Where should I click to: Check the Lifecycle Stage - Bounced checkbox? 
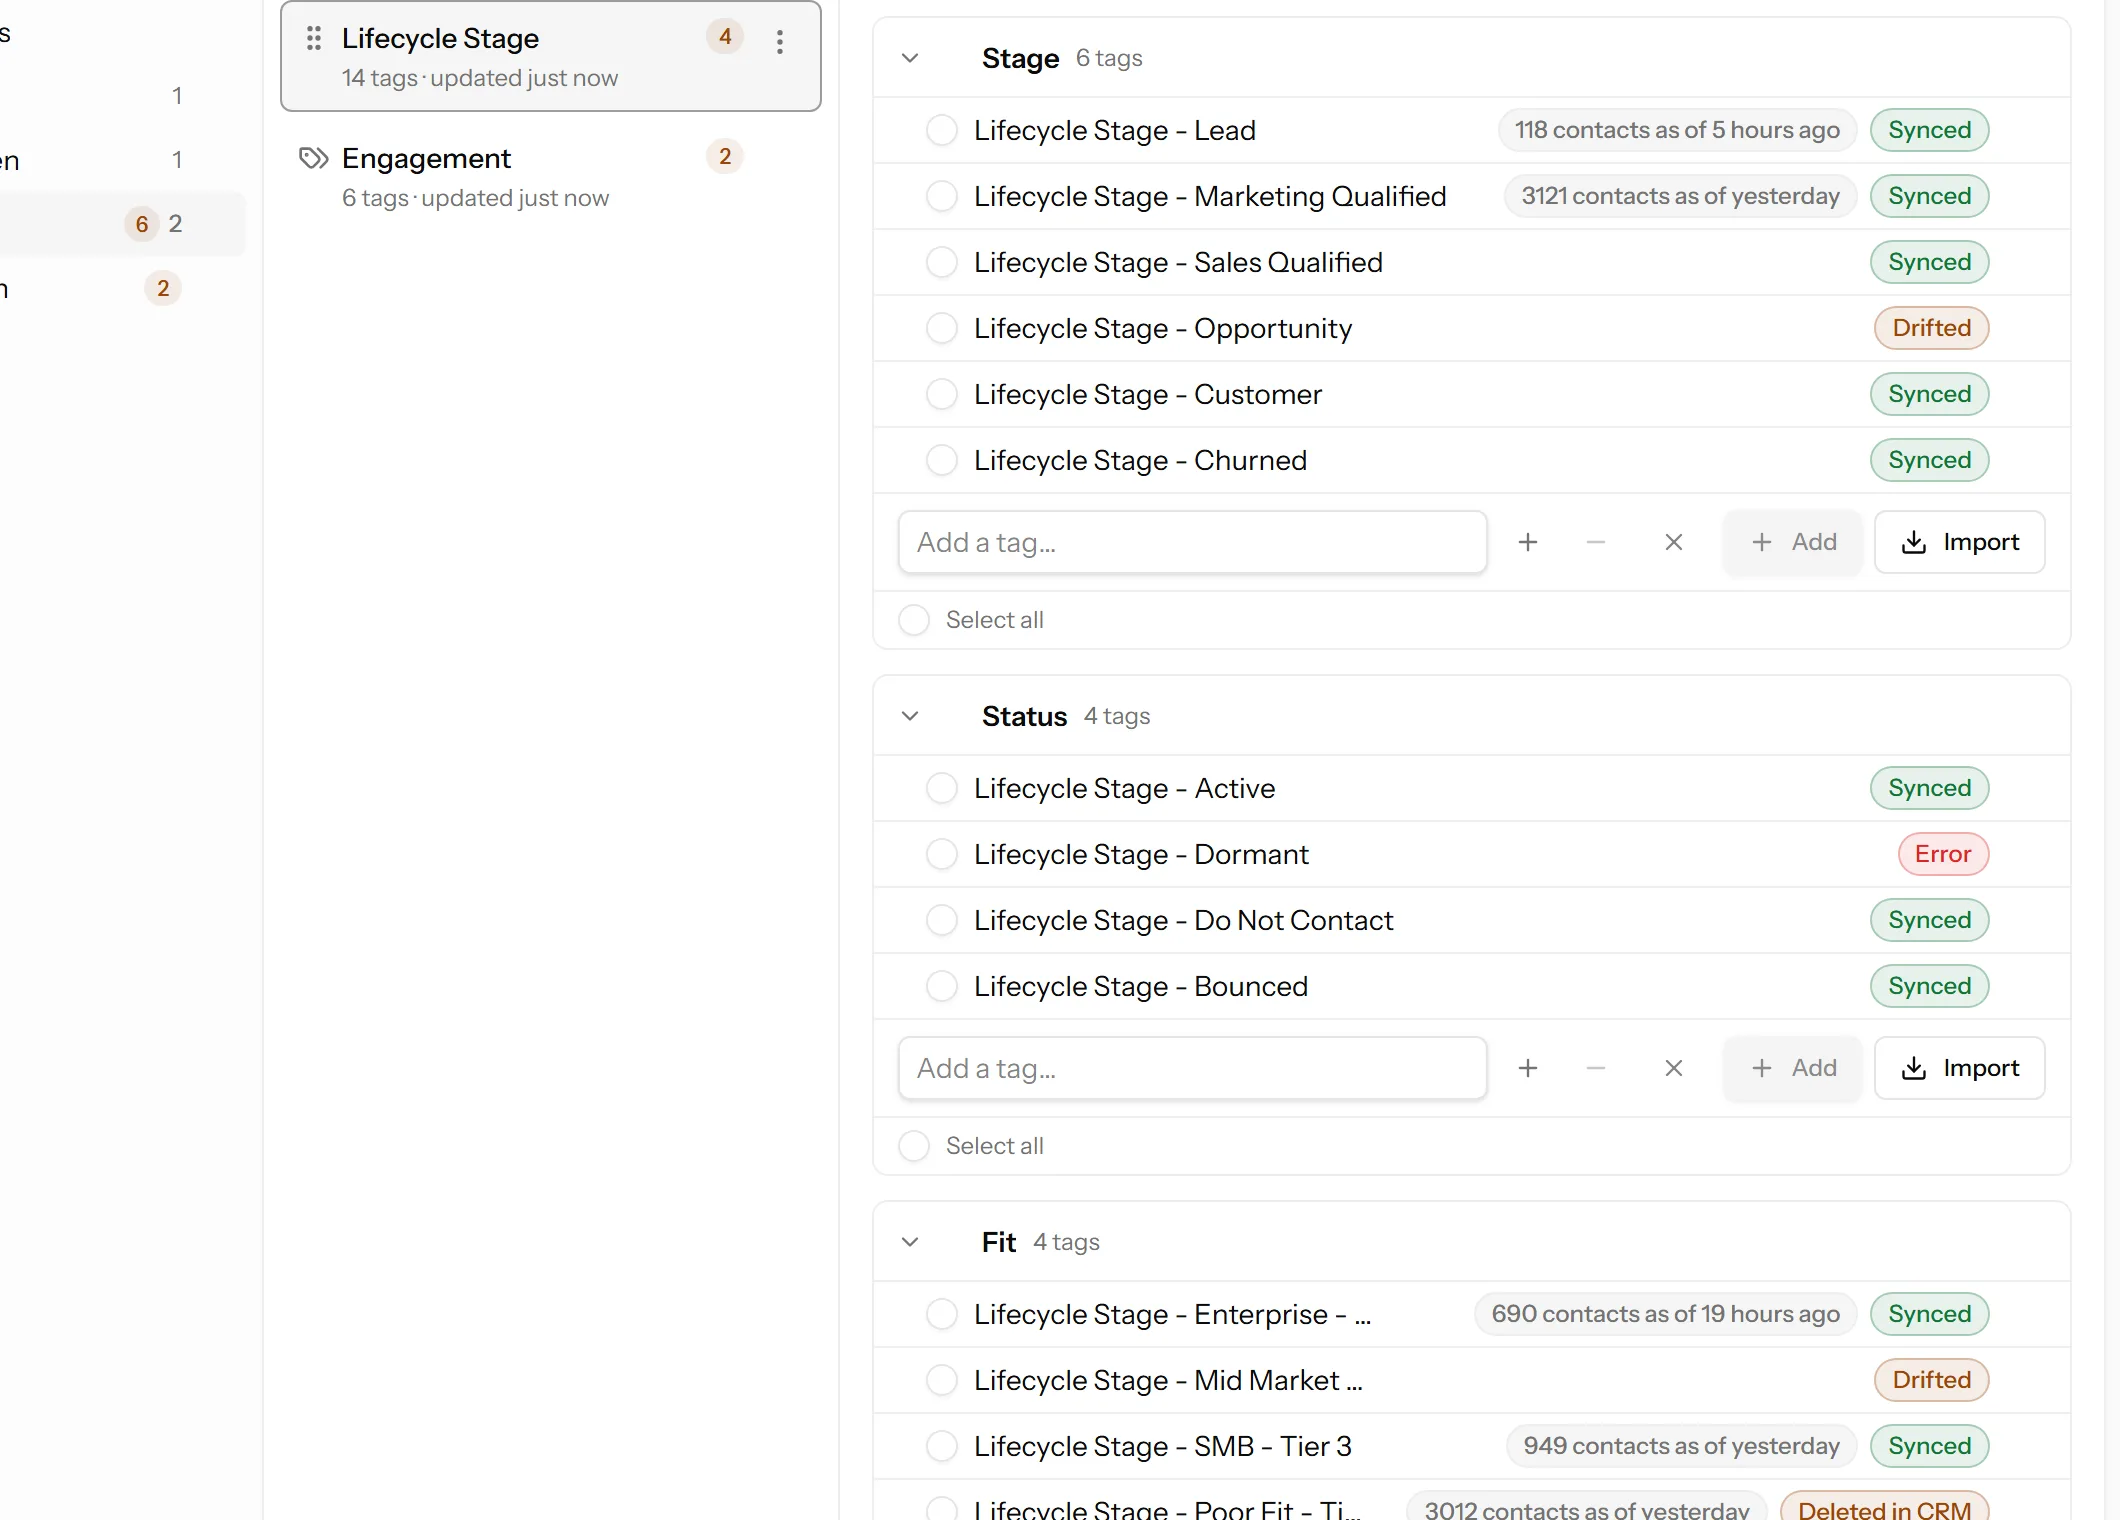coord(942,986)
